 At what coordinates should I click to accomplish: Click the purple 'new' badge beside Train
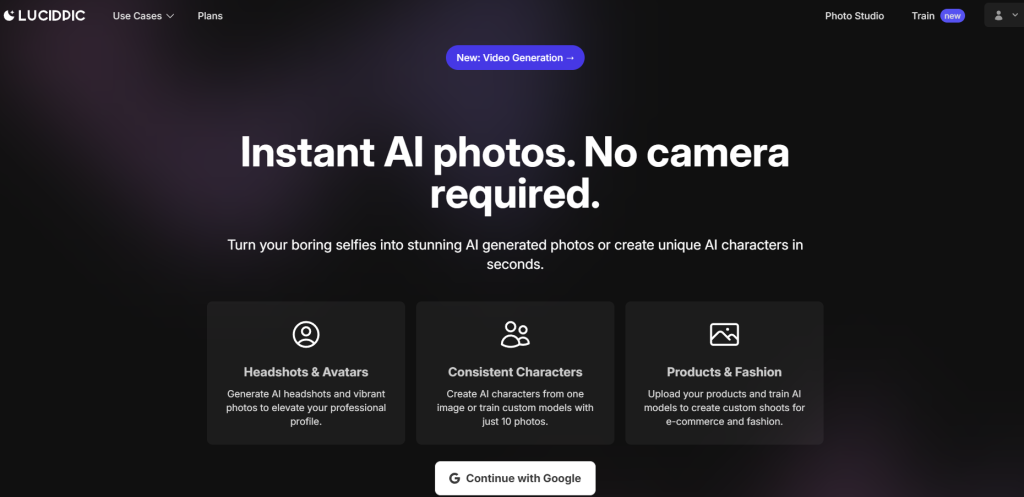[953, 16]
